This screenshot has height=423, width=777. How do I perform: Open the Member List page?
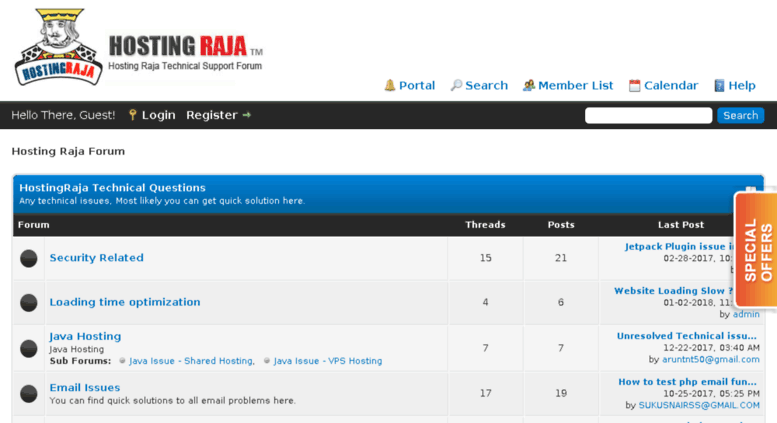[575, 86]
